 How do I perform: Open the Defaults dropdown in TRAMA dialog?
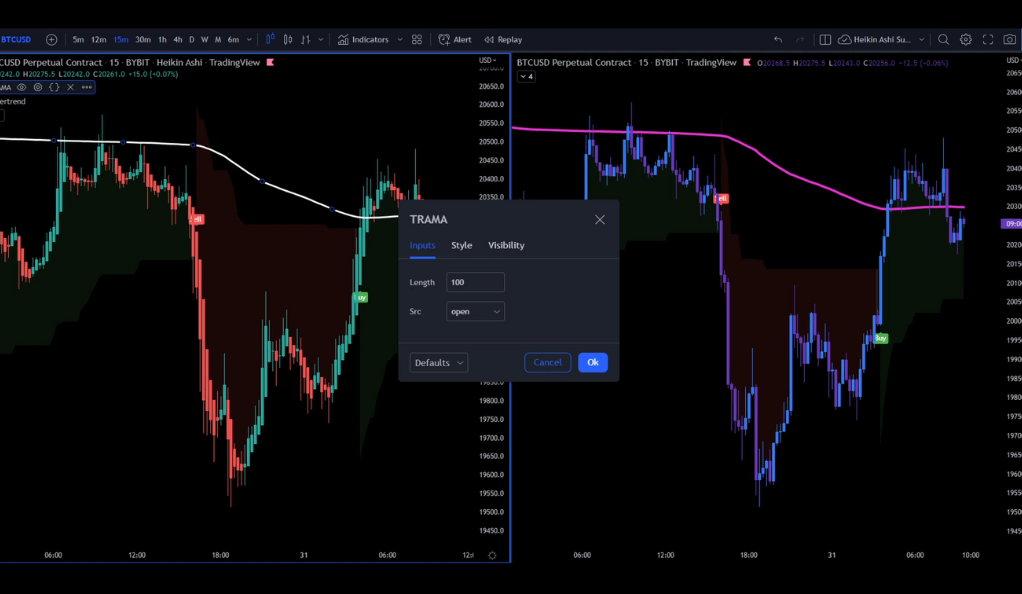click(x=439, y=363)
